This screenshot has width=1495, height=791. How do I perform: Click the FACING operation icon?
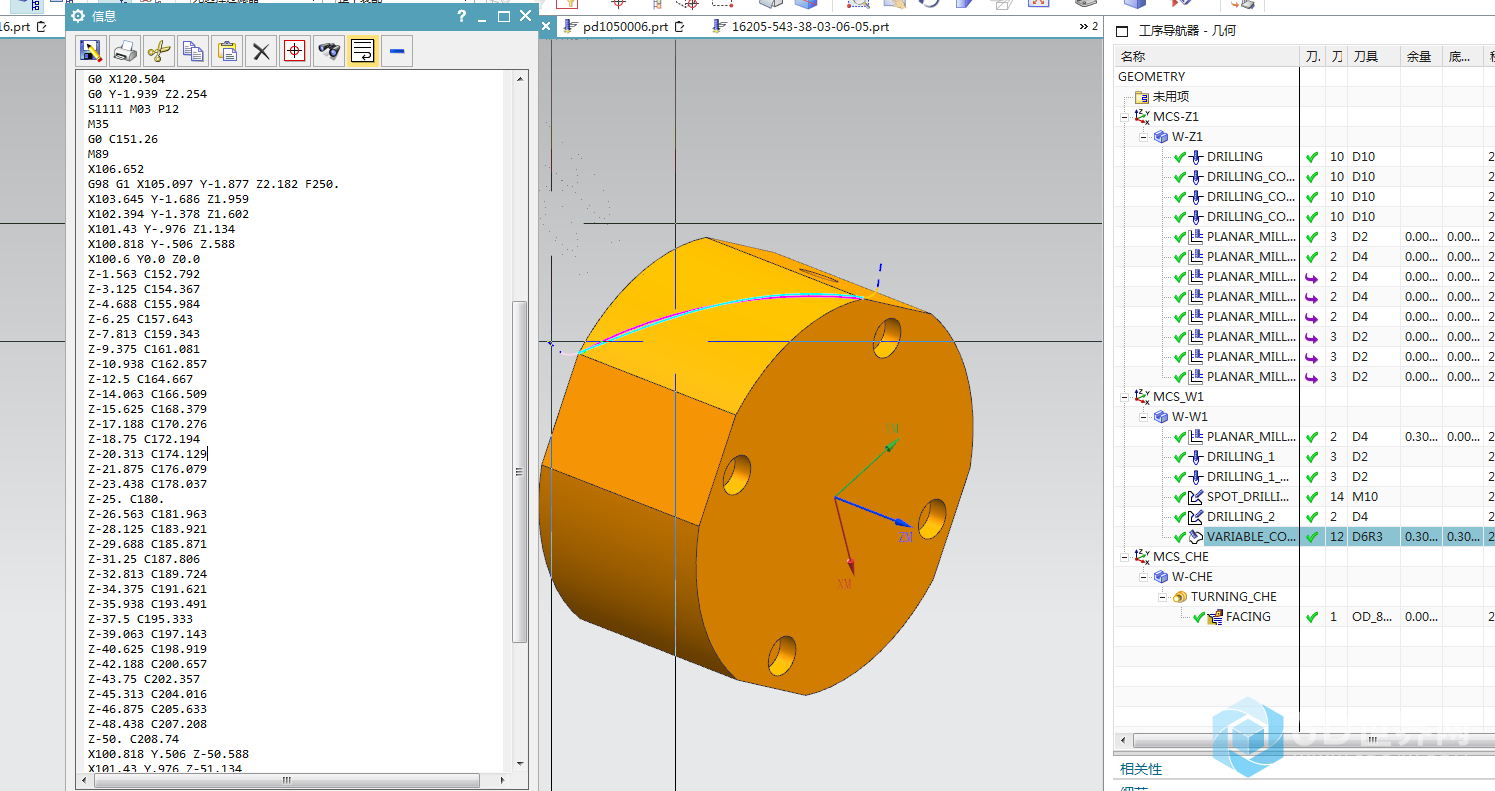pyautogui.click(x=1215, y=617)
